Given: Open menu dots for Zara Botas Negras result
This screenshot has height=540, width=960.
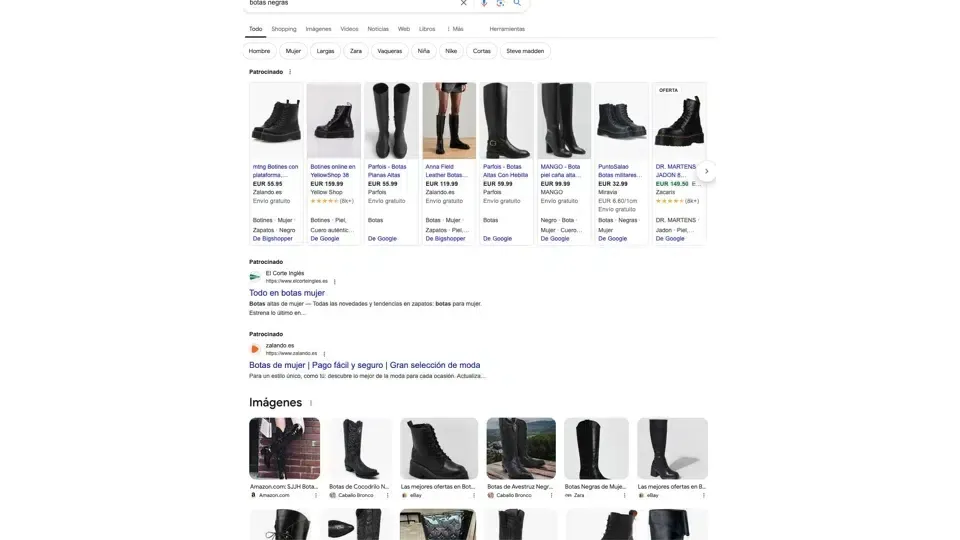Looking at the screenshot, I should (624, 495).
